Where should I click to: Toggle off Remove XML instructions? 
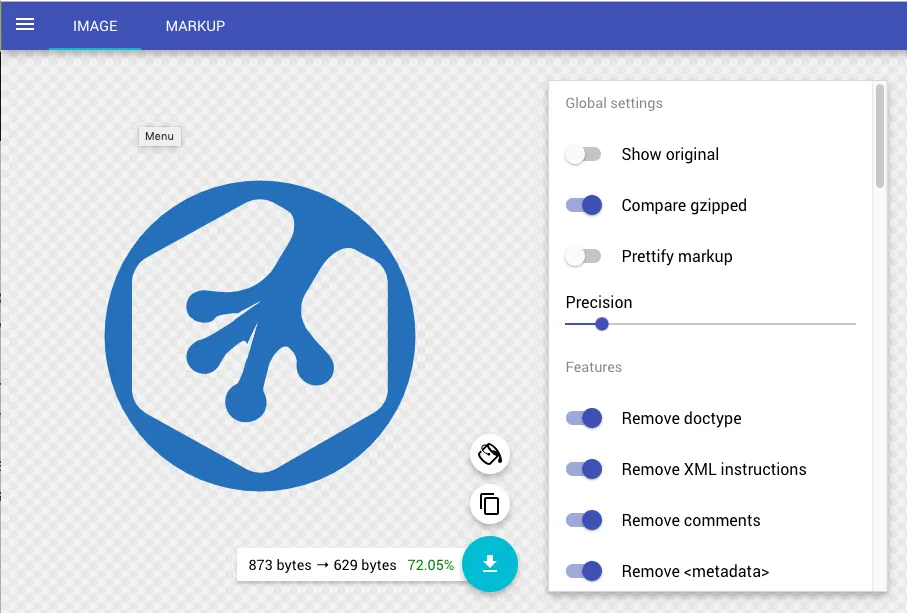pyautogui.click(x=584, y=470)
